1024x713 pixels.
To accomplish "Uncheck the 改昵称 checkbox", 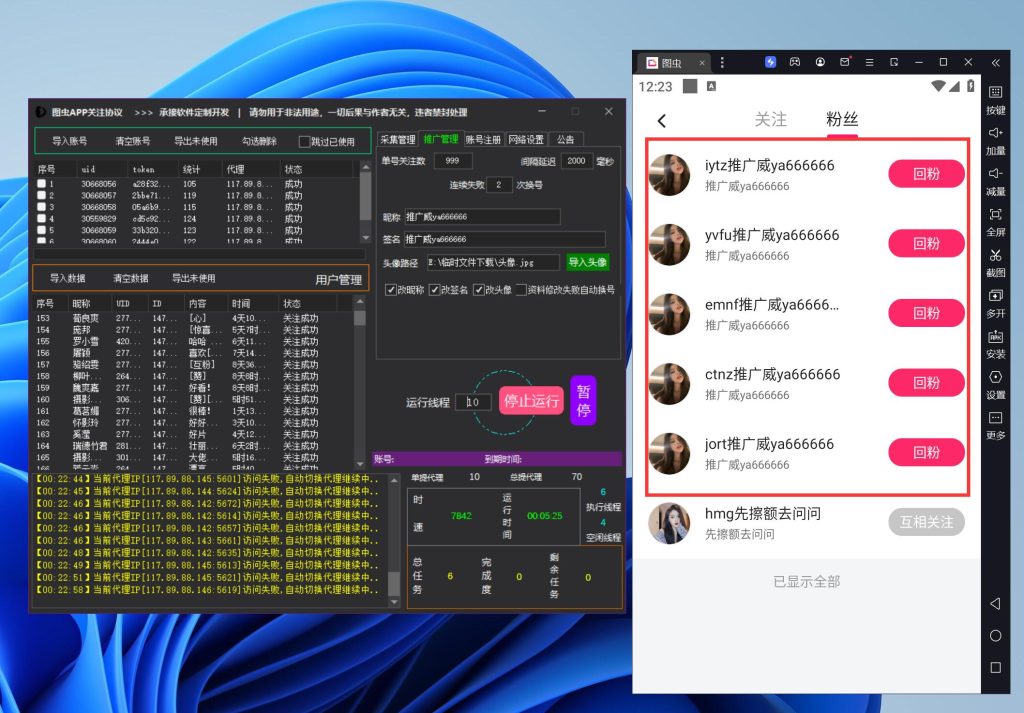I will click(391, 290).
